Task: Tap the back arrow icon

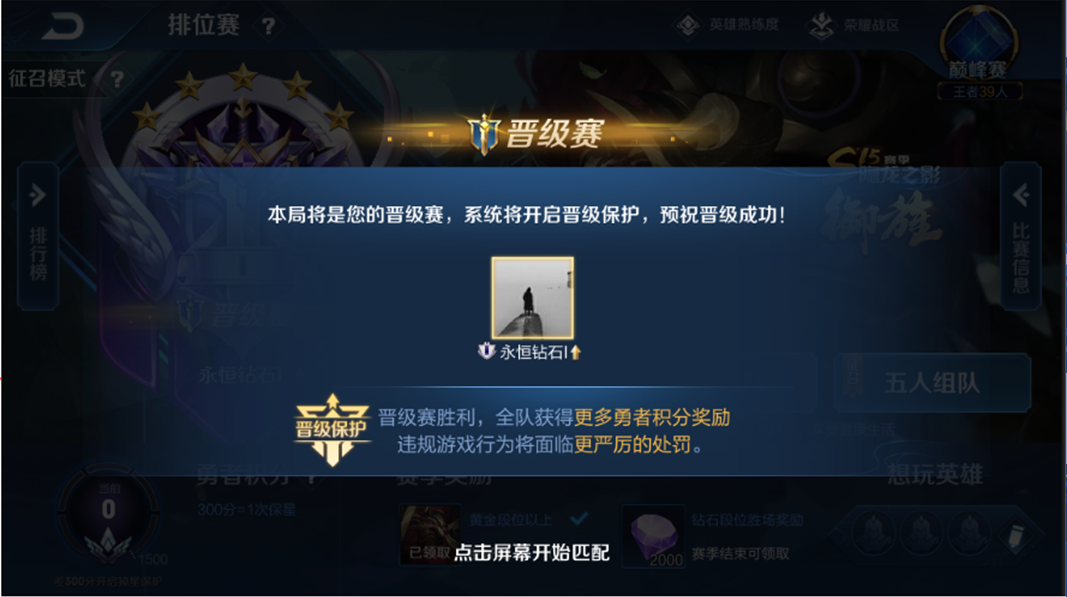Action: [x=63, y=26]
